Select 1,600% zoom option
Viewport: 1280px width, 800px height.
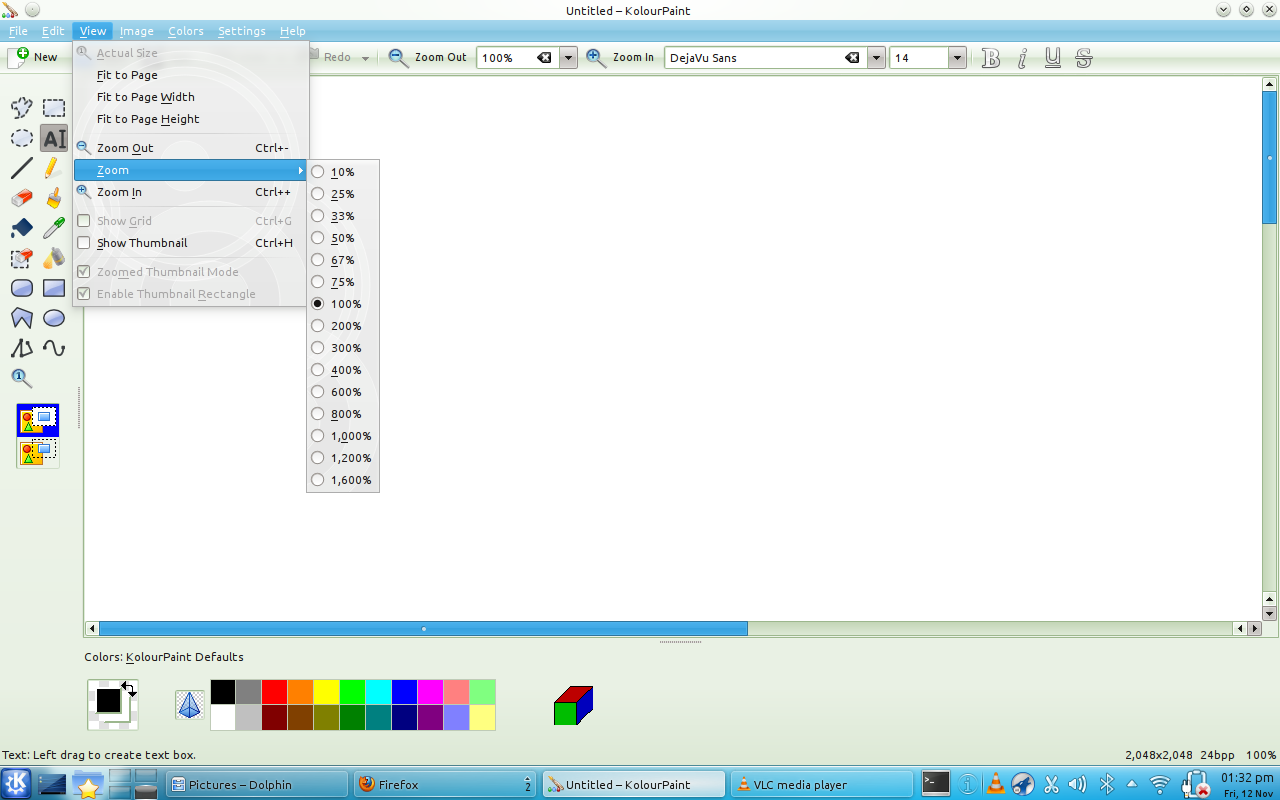click(x=343, y=480)
